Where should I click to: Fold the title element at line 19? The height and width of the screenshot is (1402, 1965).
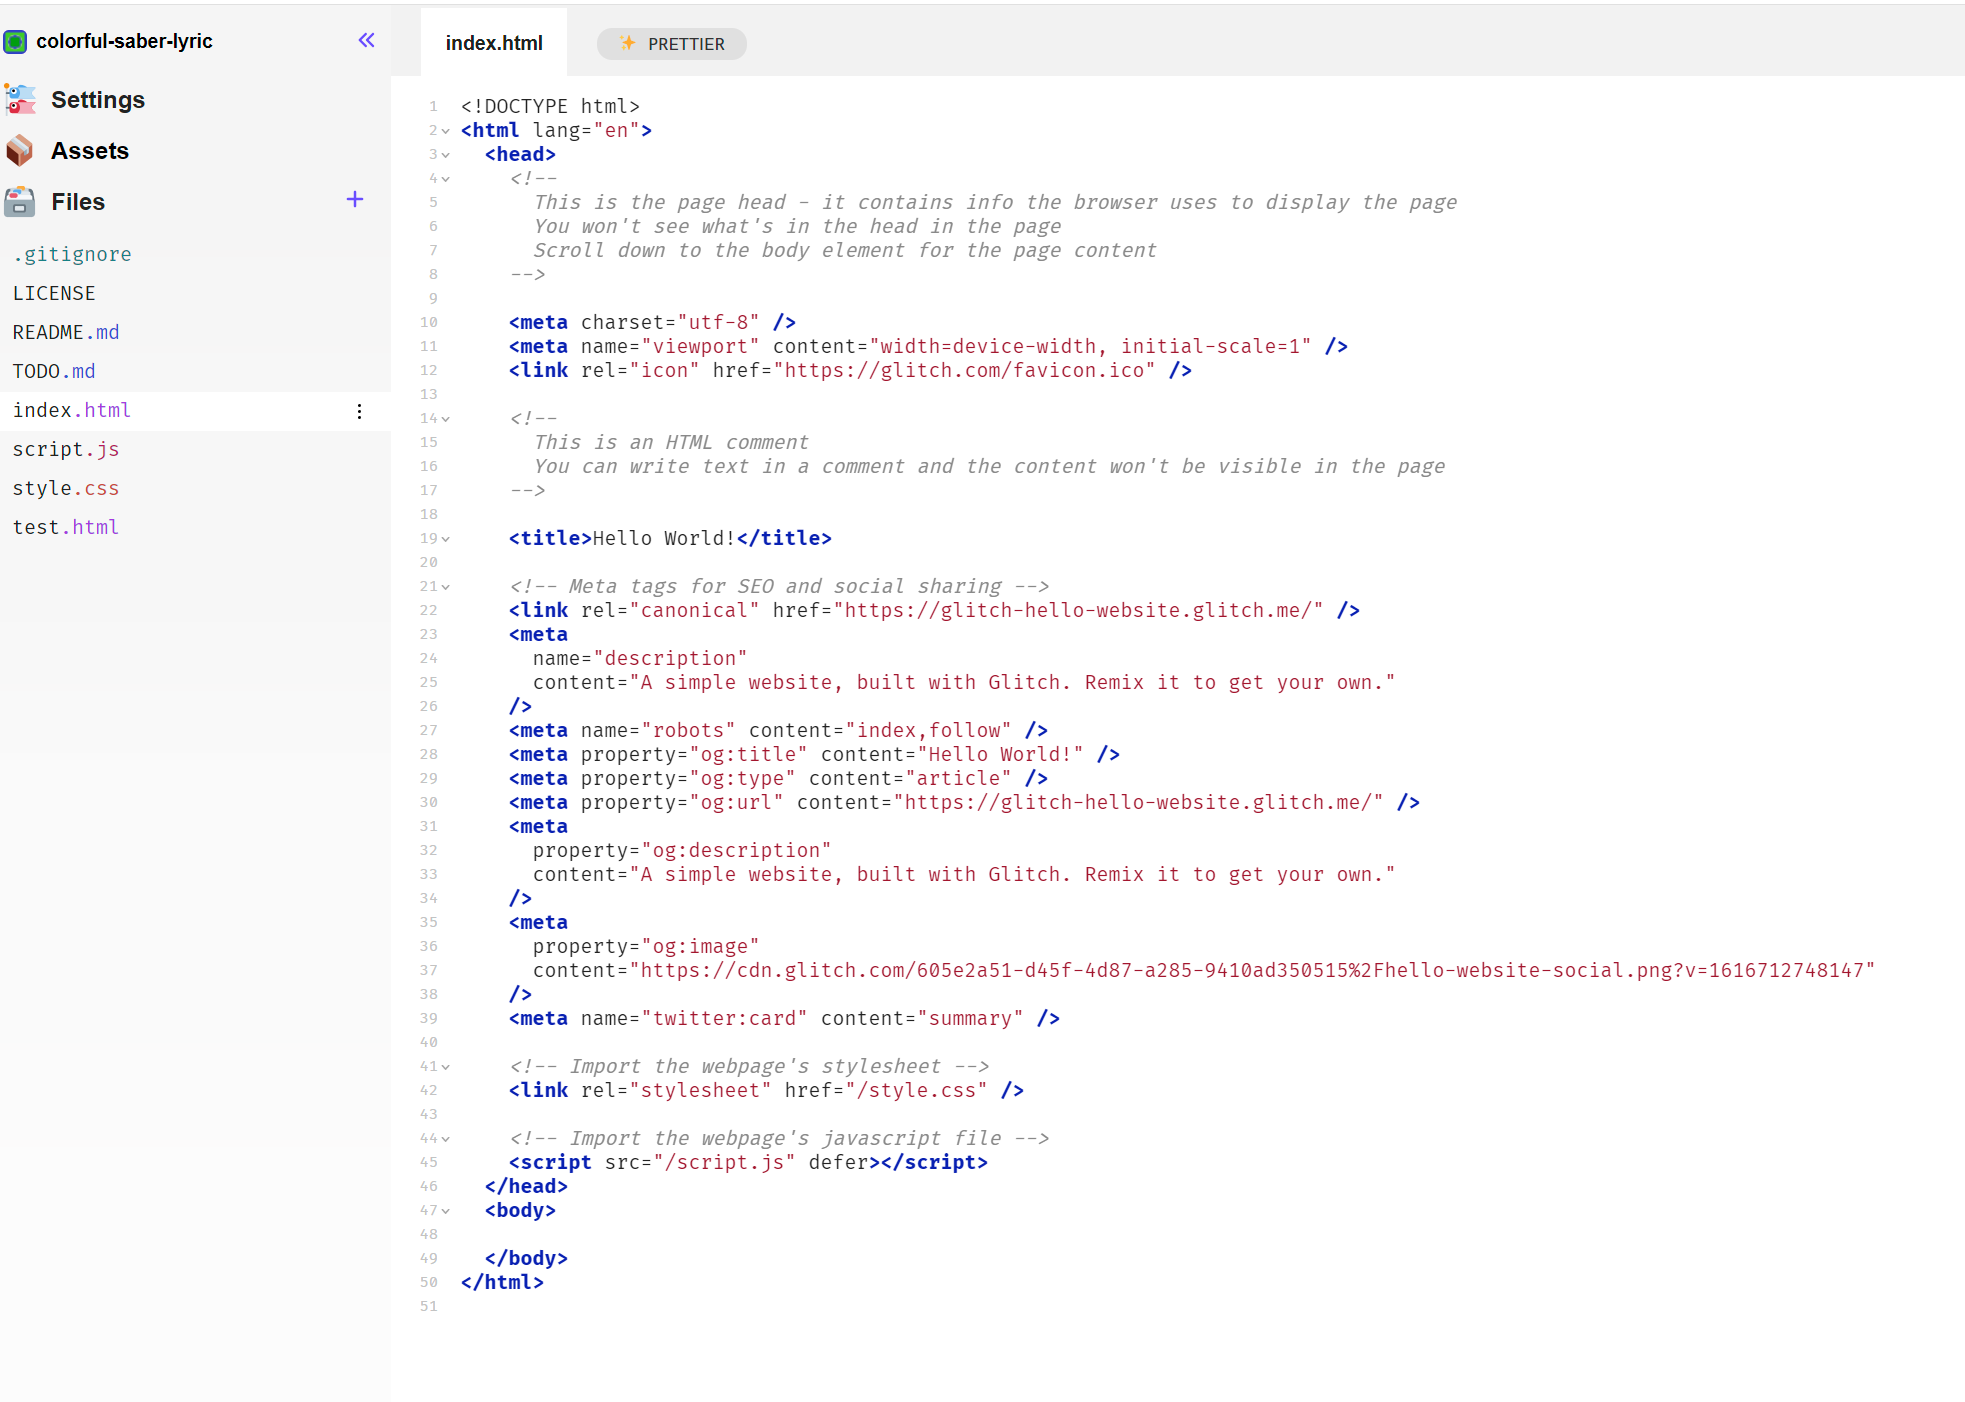[x=446, y=539]
